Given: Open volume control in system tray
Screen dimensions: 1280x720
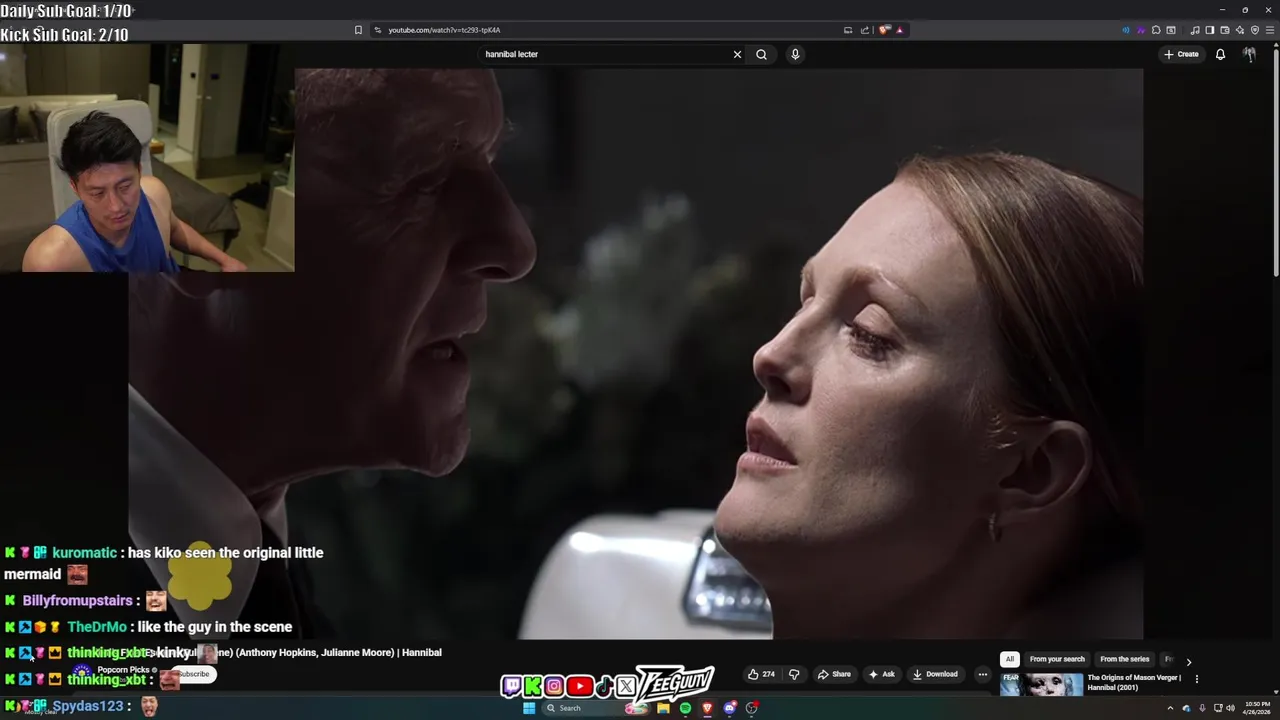Looking at the screenshot, I should [1231, 708].
